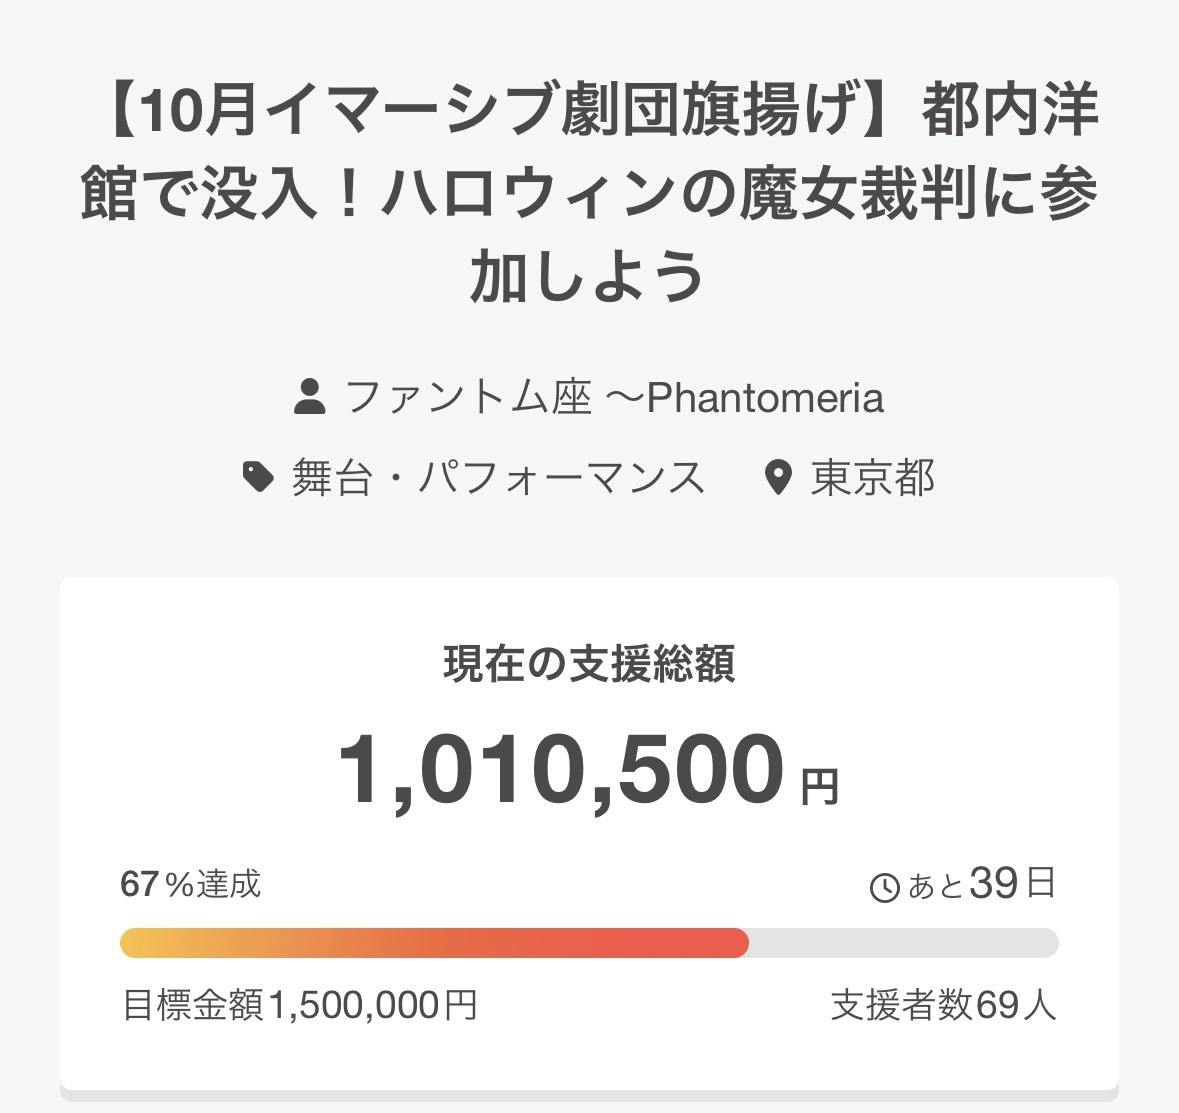Click the person icon beside the owner name
The height and width of the screenshot is (1113, 1179).
[310, 397]
